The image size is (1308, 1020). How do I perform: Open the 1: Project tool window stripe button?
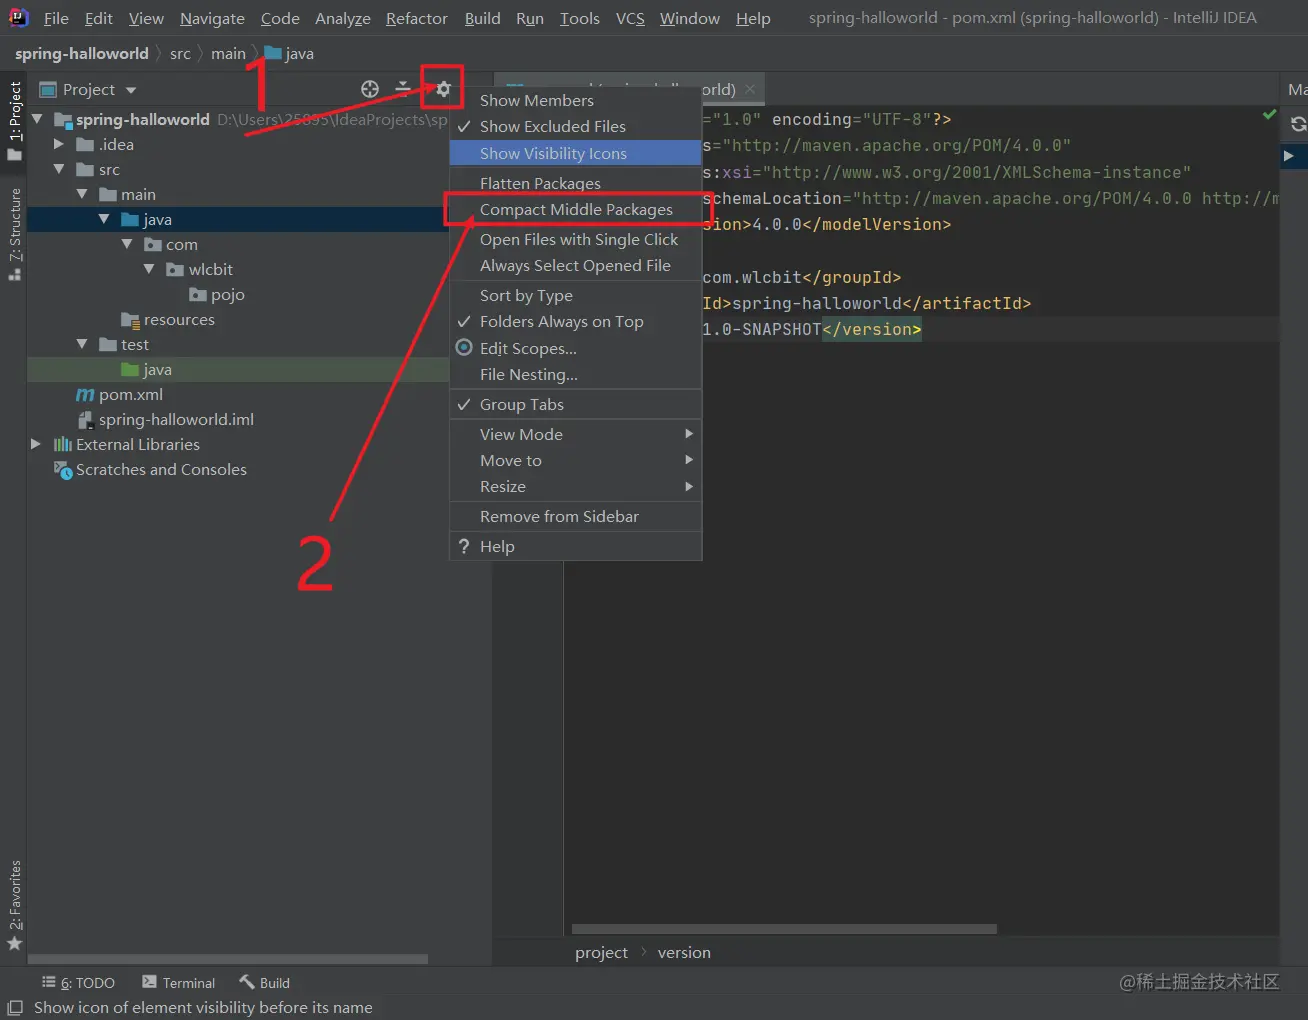point(14,121)
